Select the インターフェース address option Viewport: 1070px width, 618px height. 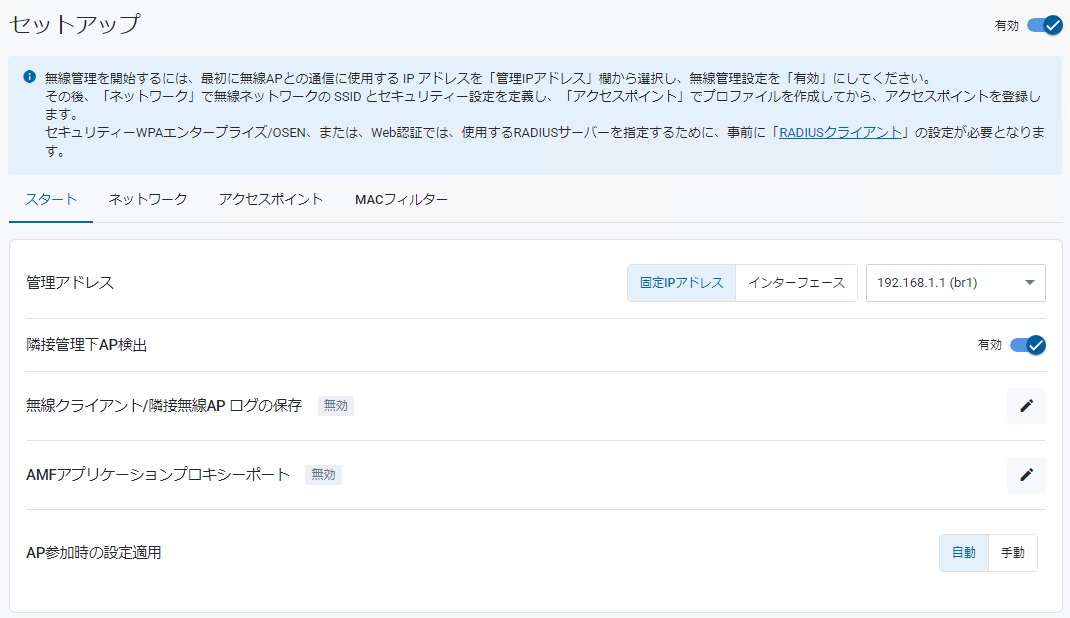coord(796,283)
